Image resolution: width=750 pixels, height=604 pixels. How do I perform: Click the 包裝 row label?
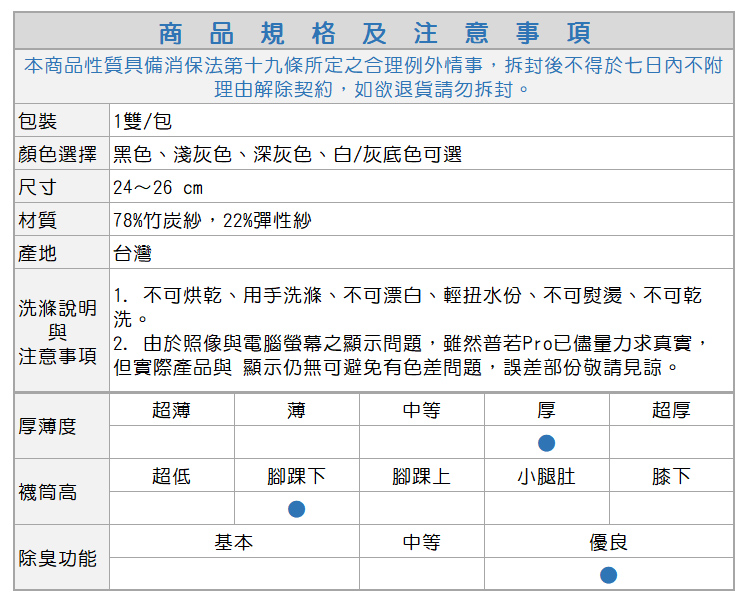[38, 122]
